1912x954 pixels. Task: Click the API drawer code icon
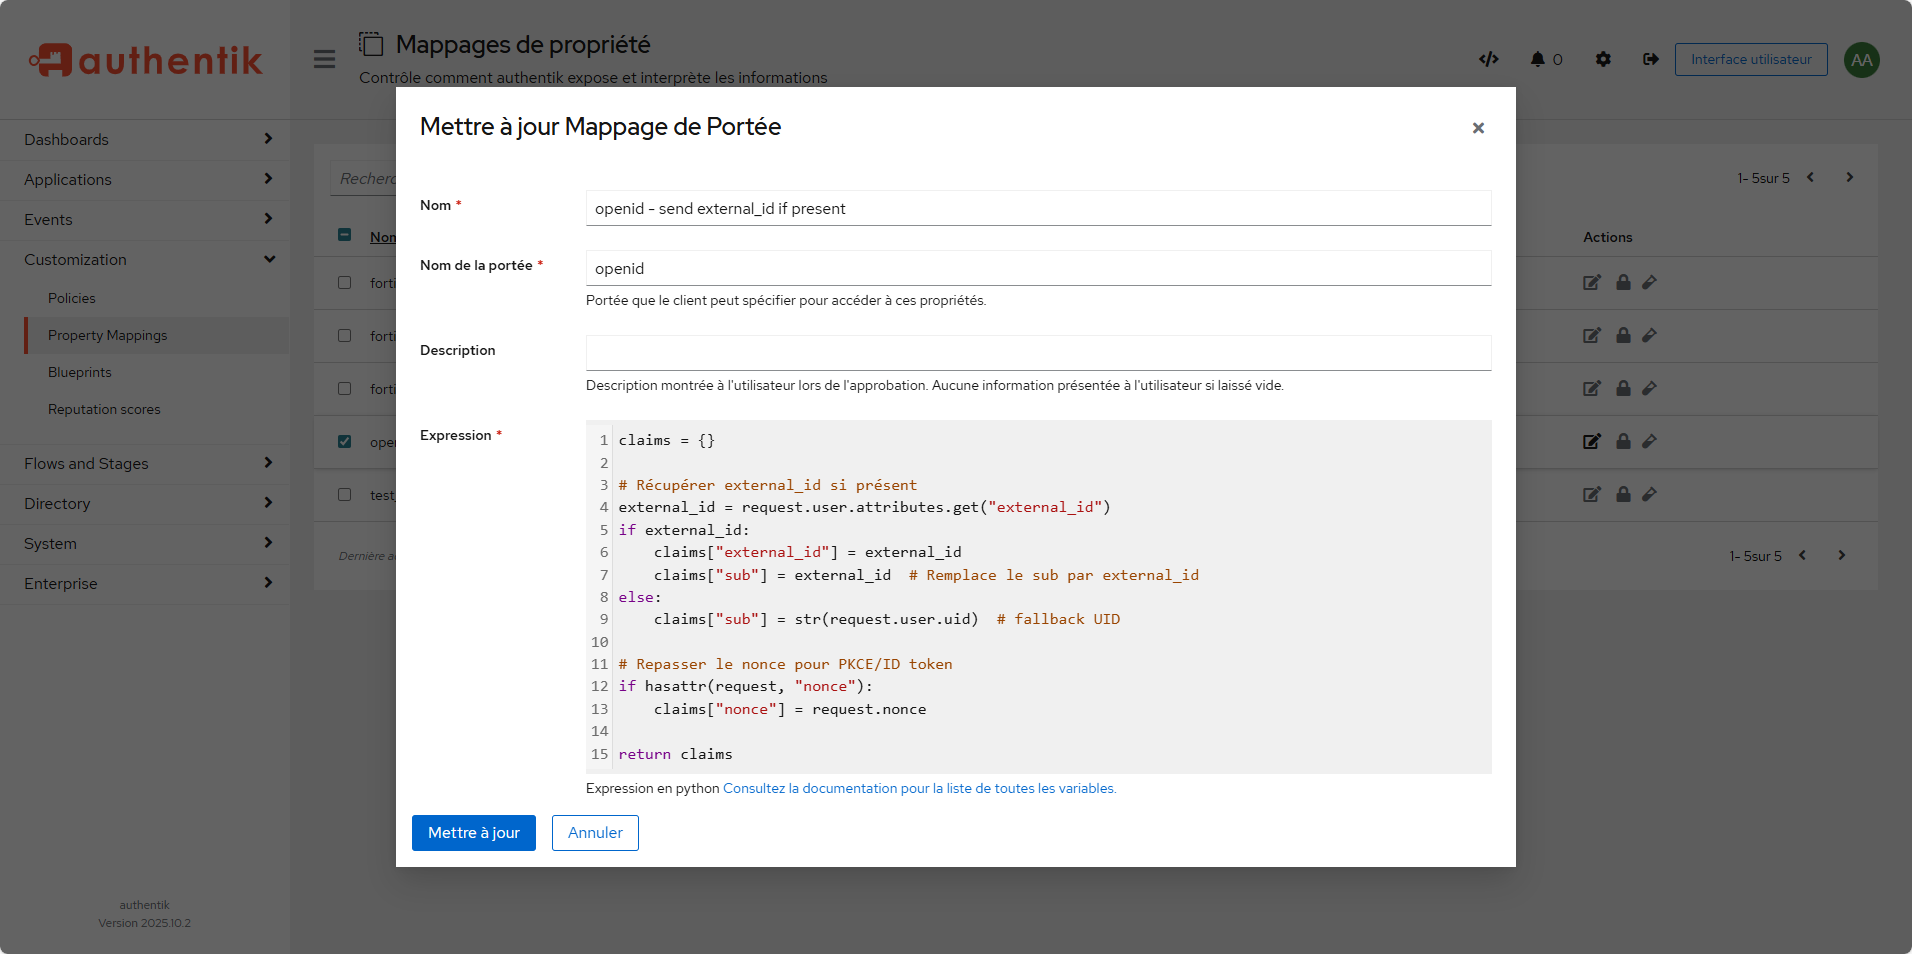[x=1488, y=59]
